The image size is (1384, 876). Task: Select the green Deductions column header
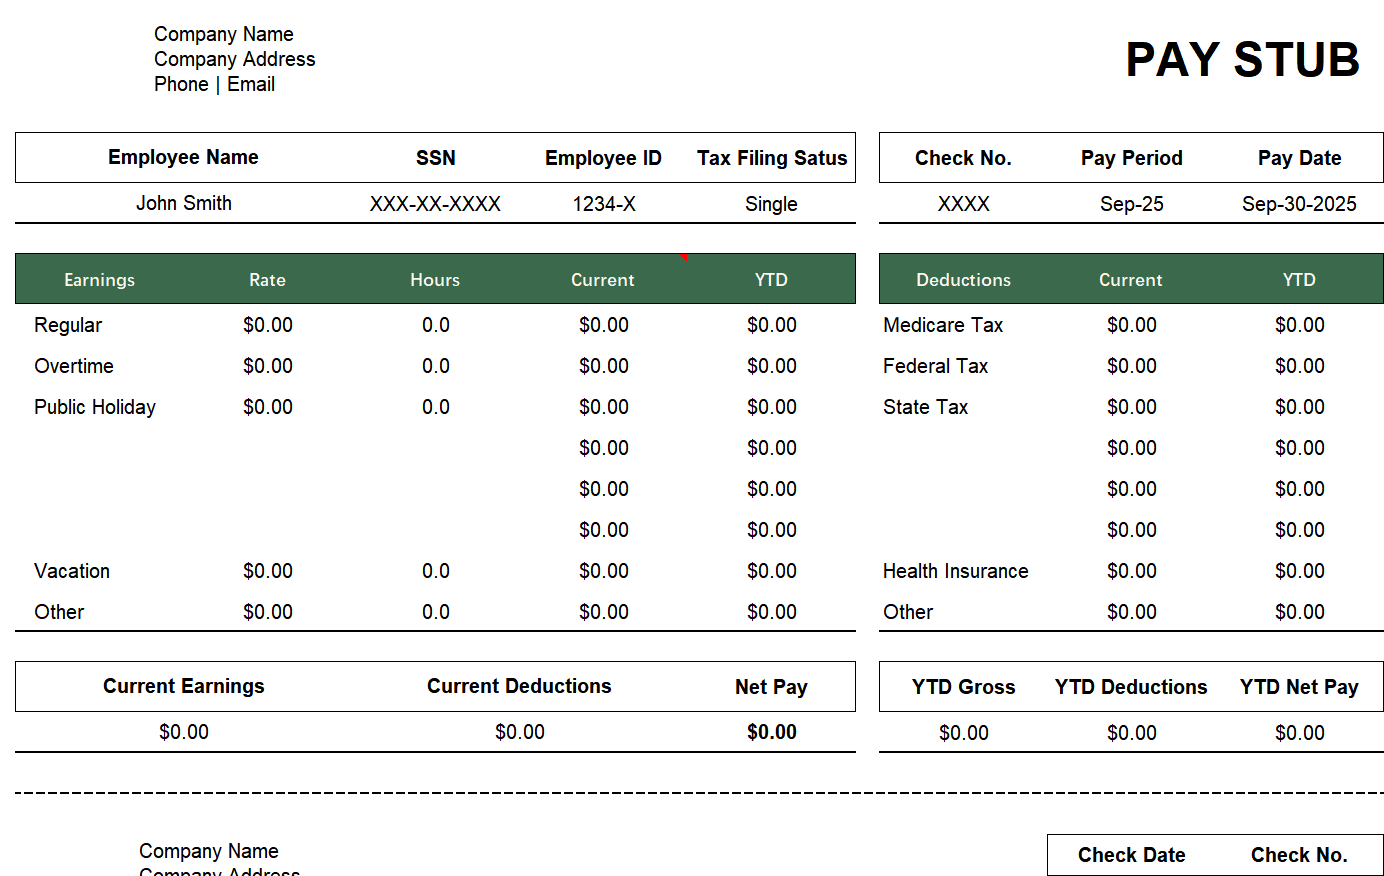coord(963,280)
